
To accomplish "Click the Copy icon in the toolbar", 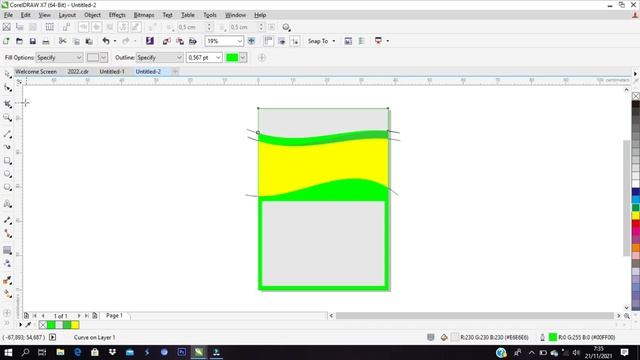I will tap(76, 41).
